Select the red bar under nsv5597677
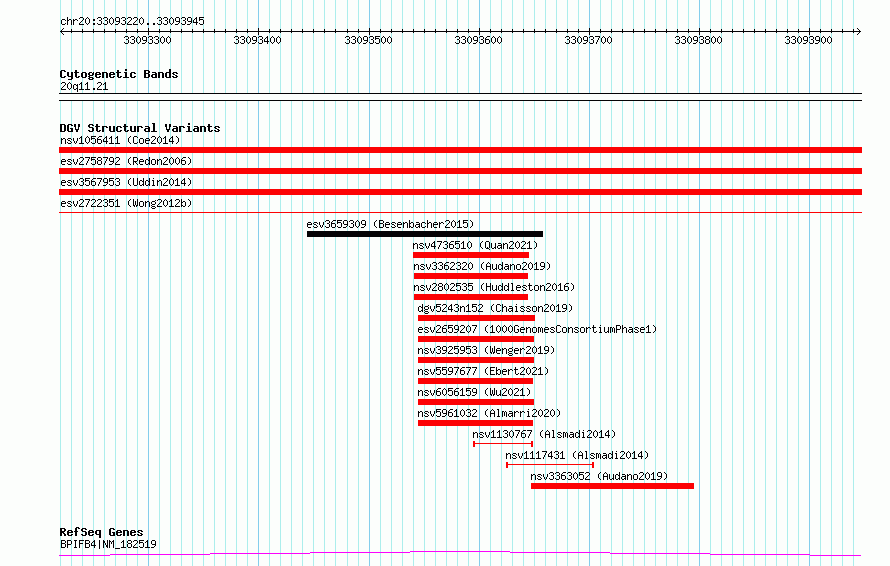The height and width of the screenshot is (566, 890). click(x=476, y=381)
